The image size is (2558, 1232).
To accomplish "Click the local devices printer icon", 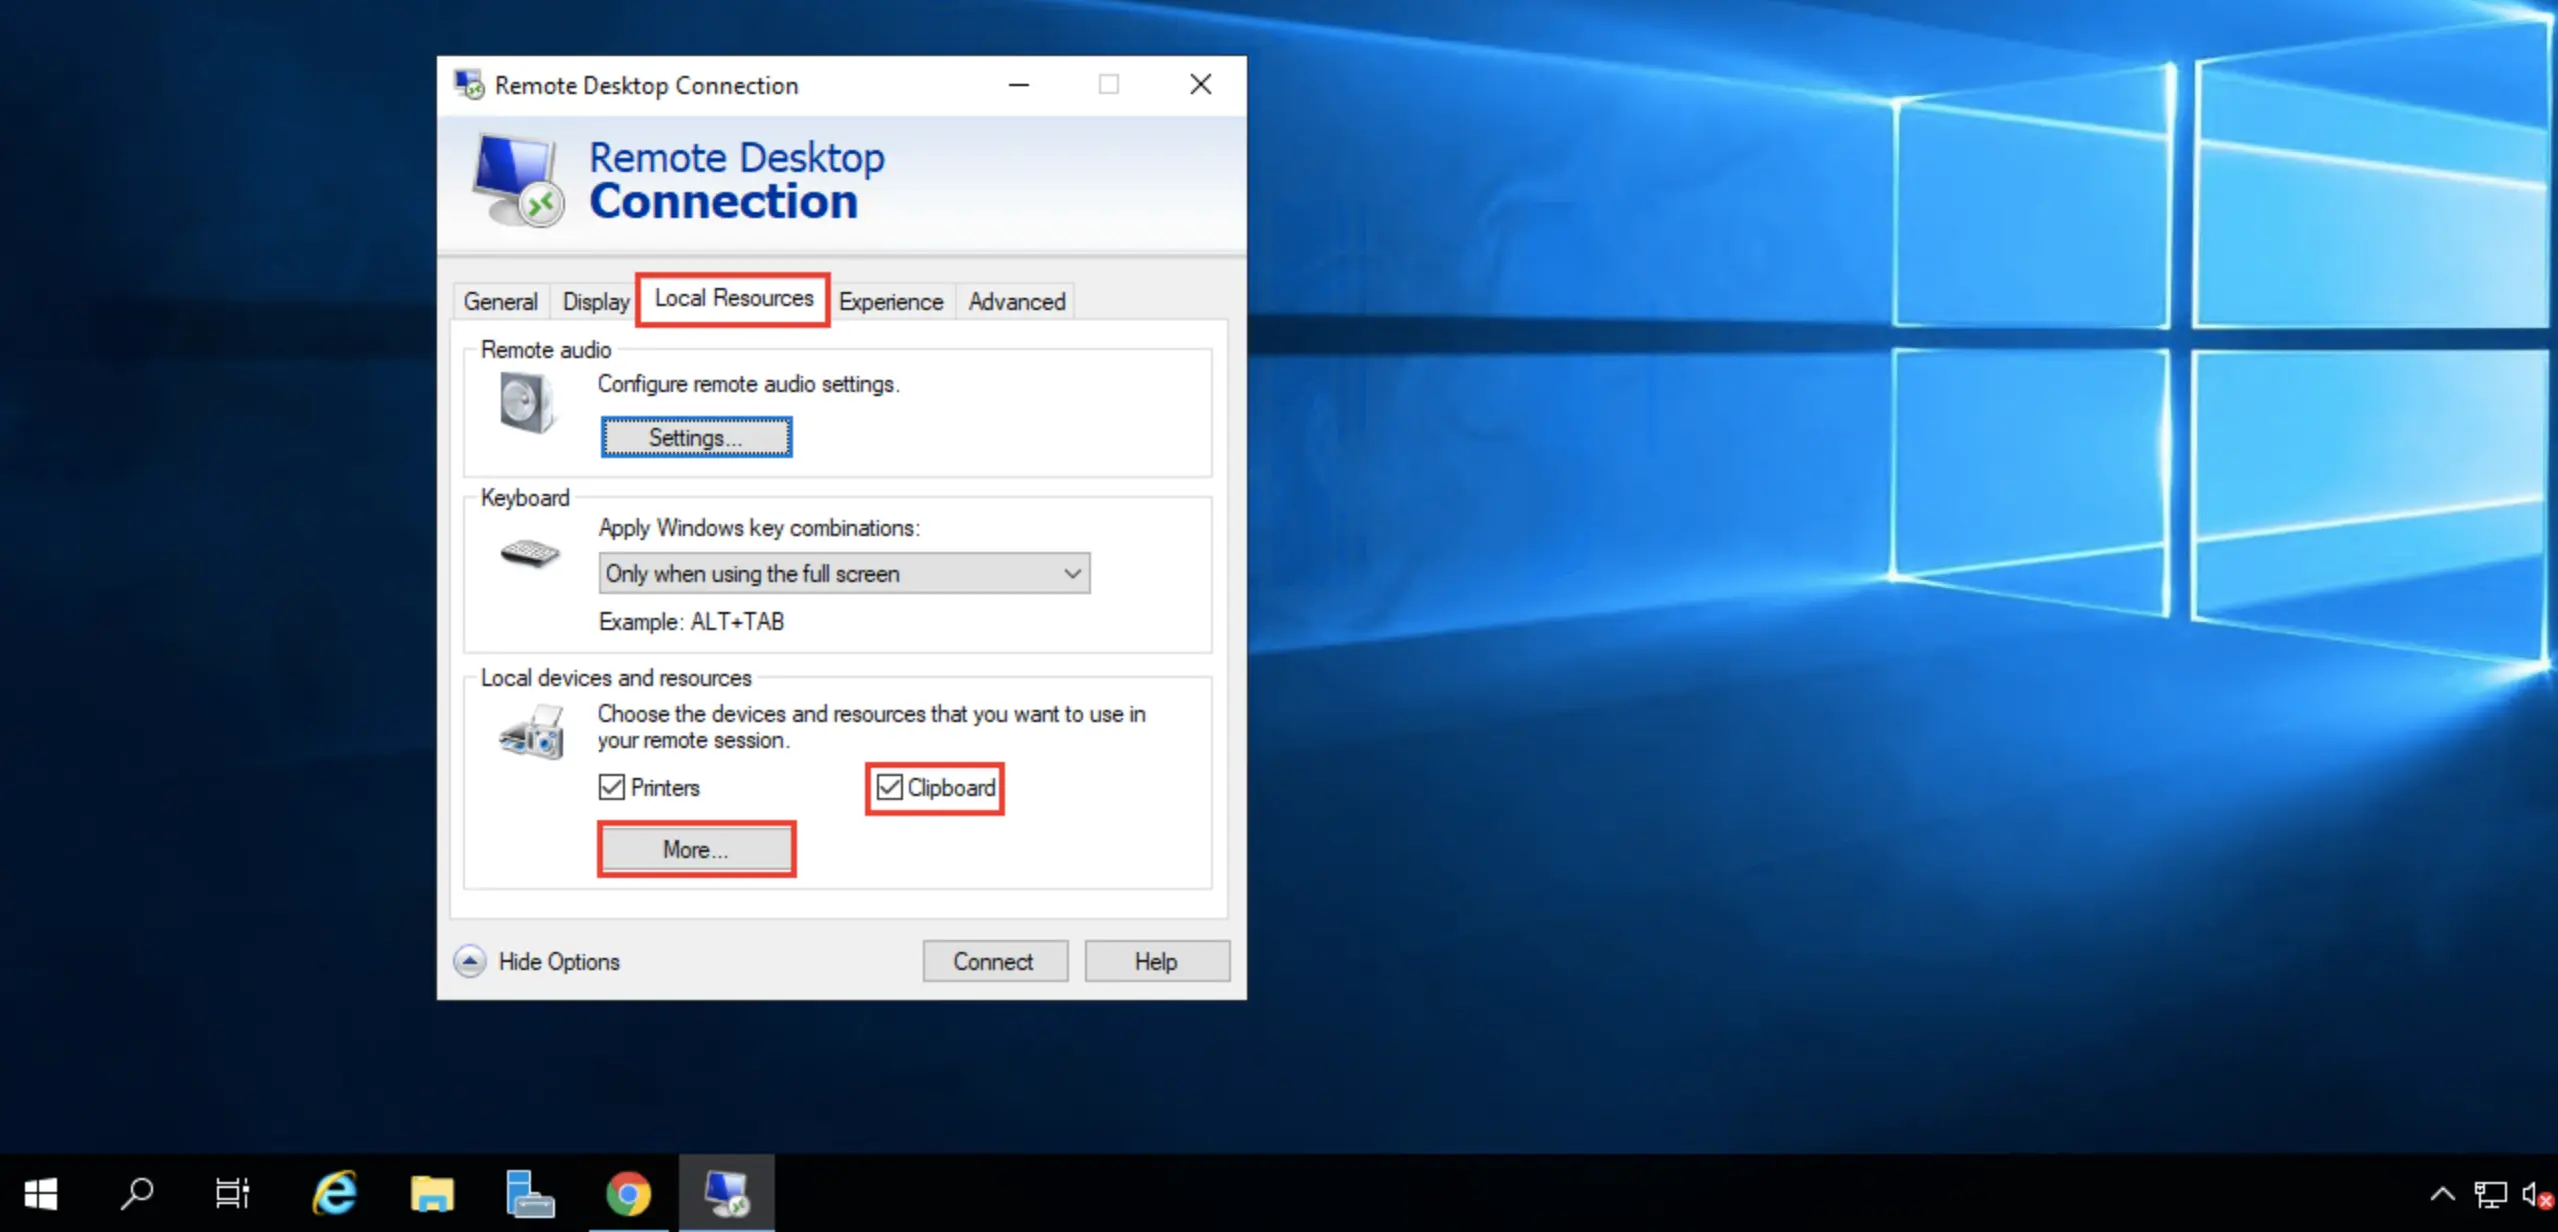I will pos(532,732).
